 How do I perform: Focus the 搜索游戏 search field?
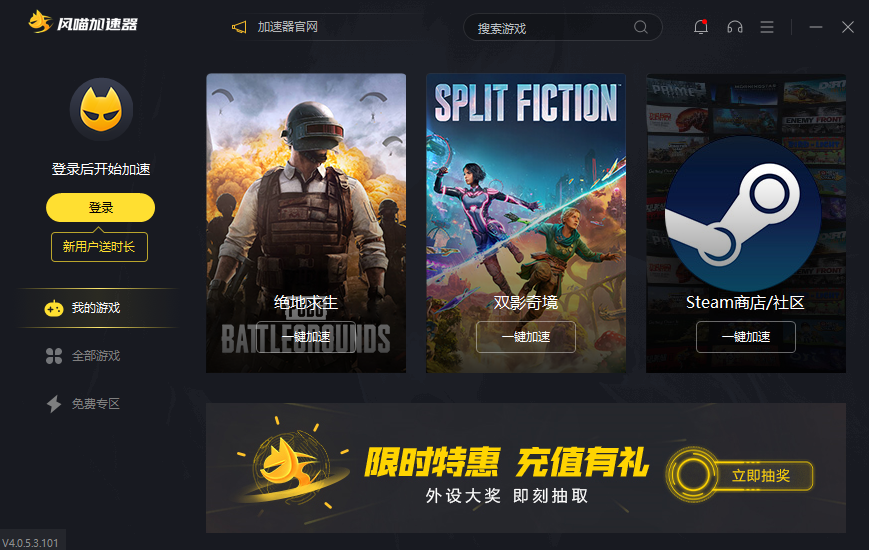(x=554, y=27)
